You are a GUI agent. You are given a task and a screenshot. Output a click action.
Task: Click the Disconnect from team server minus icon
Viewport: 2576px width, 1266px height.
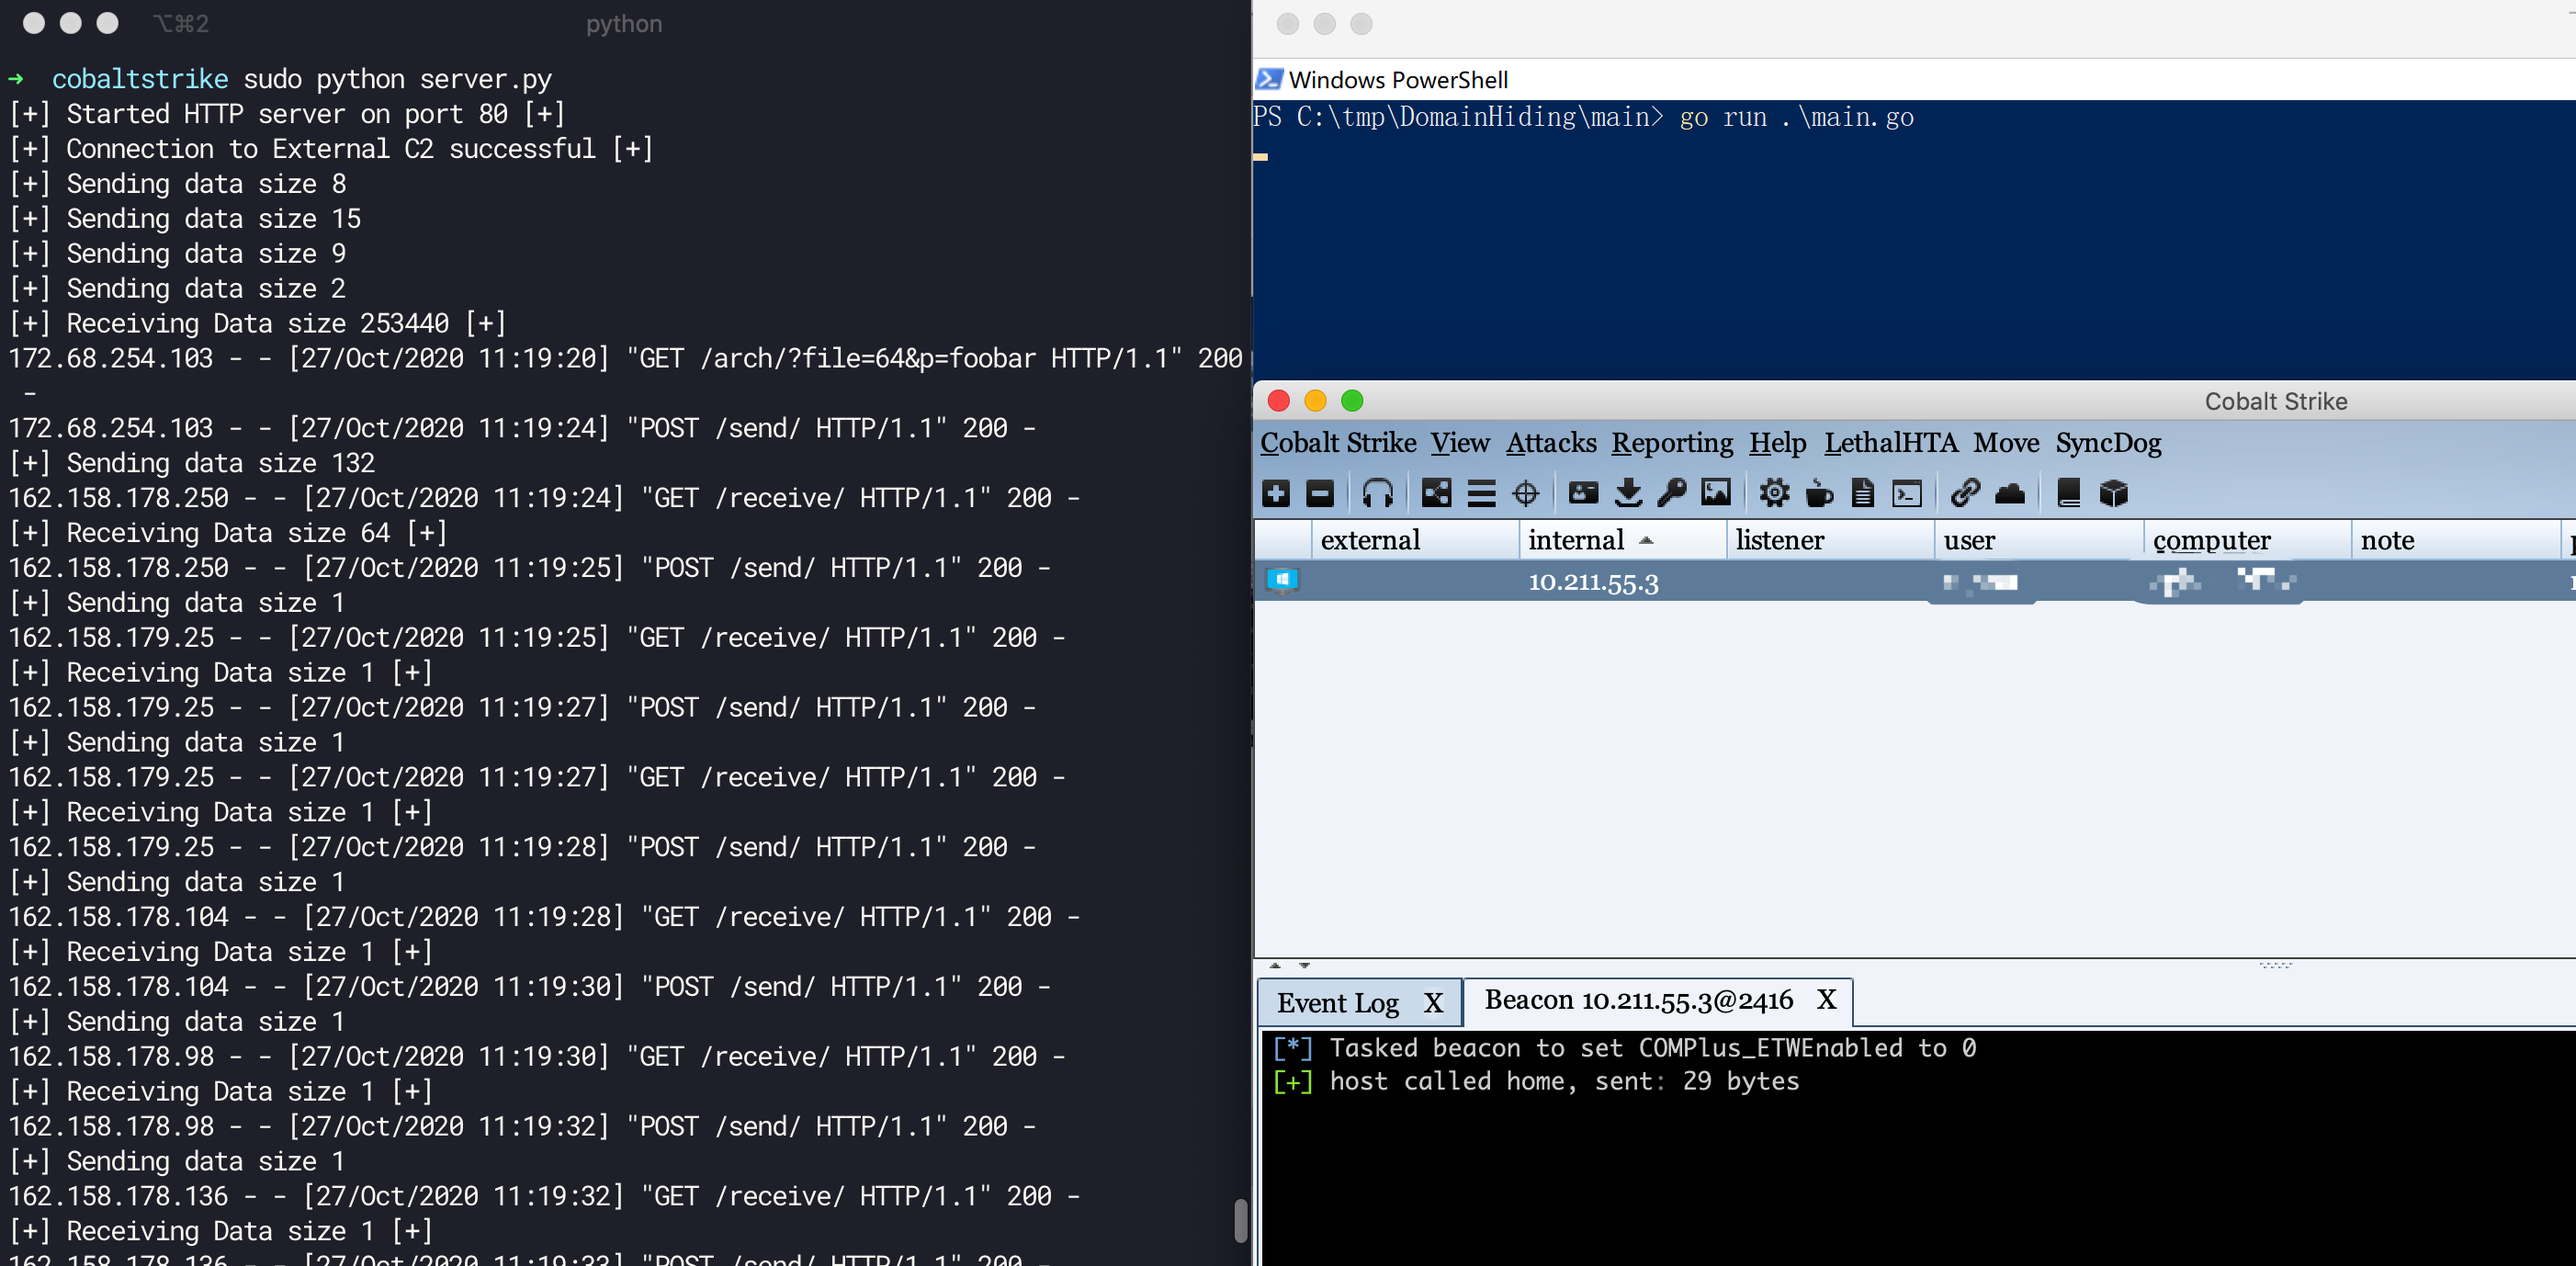point(1320,493)
